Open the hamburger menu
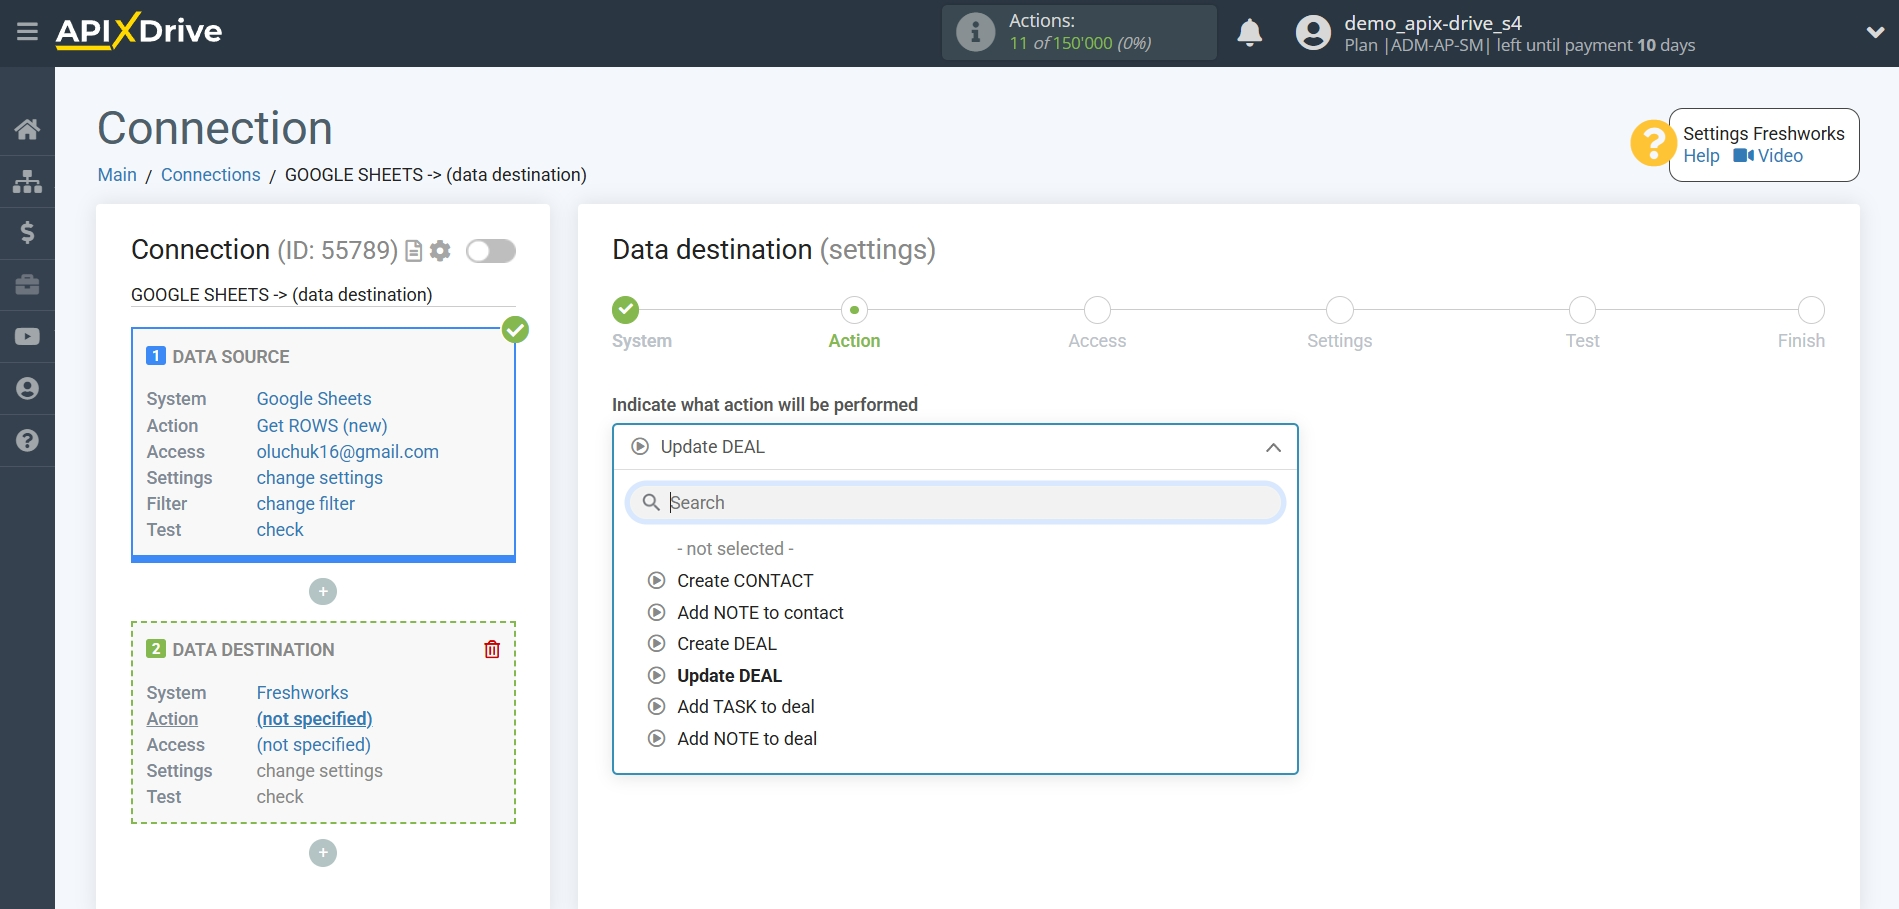The image size is (1899, 909). (27, 32)
